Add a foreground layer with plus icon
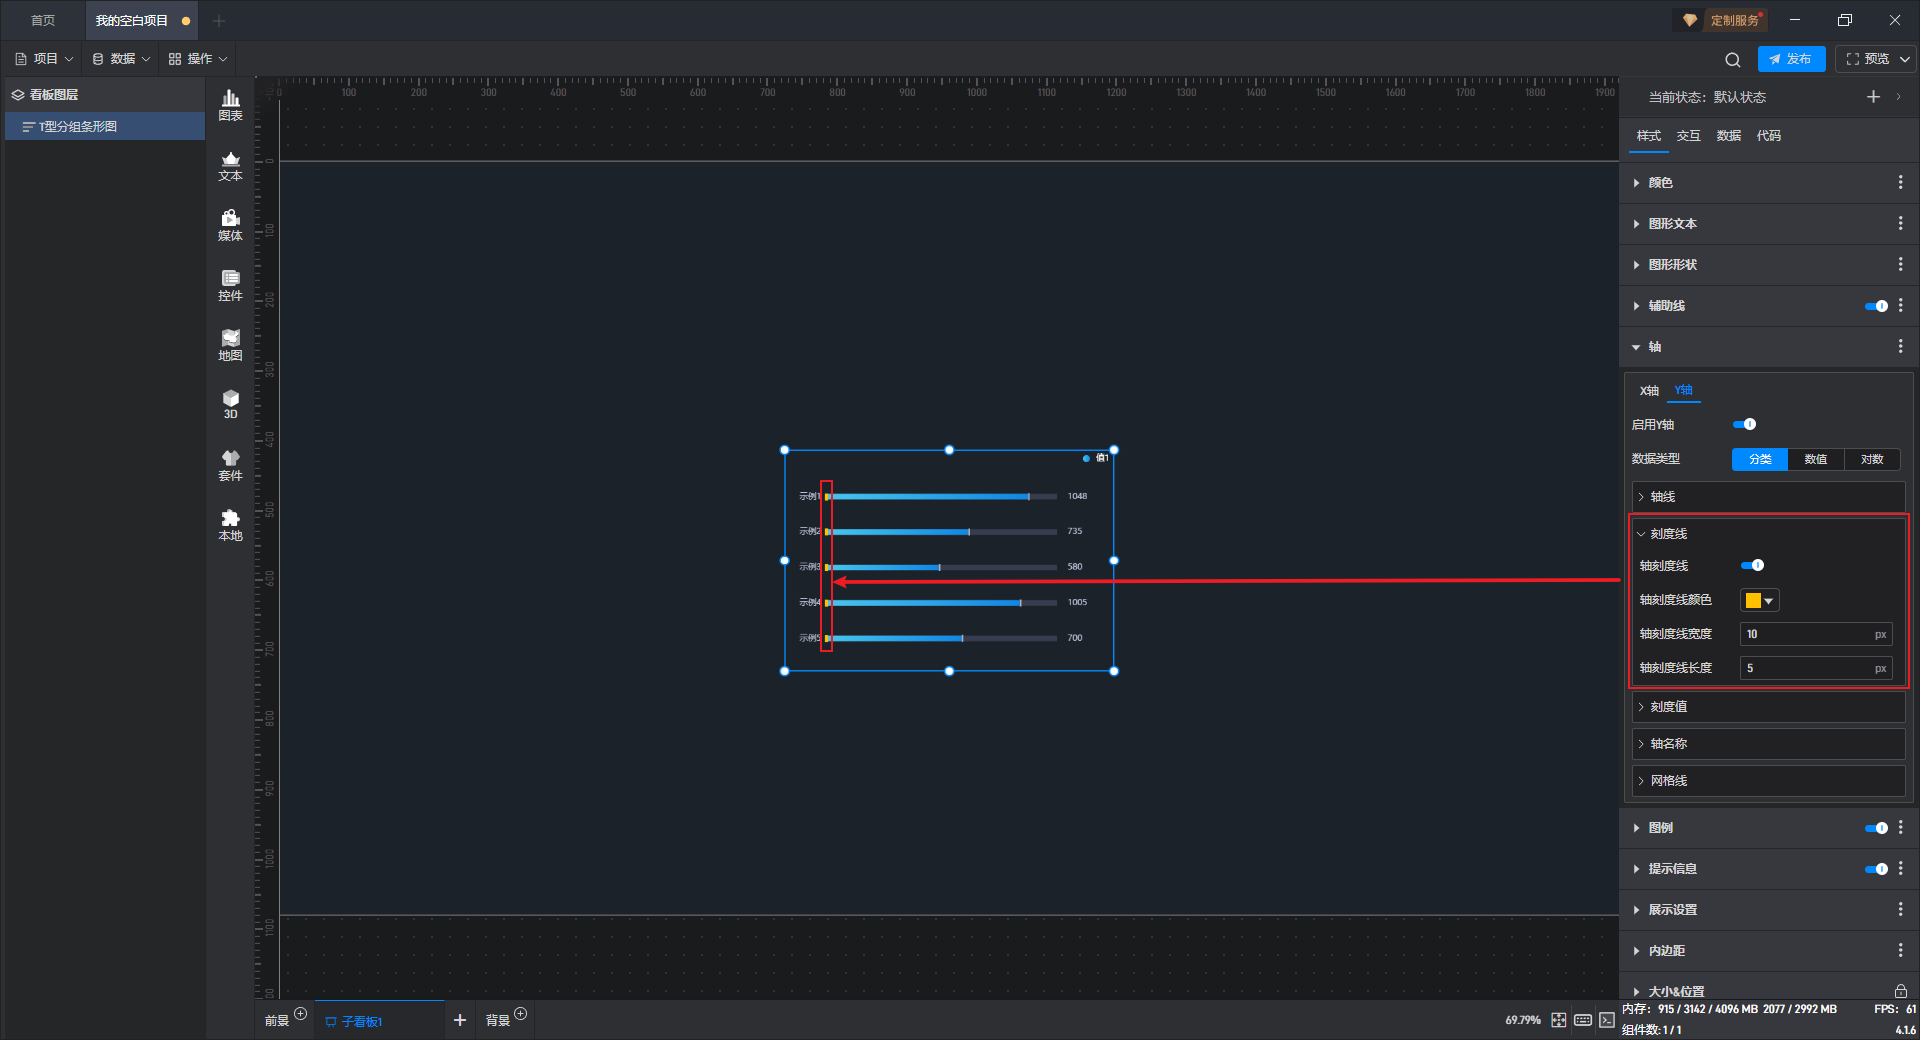 pos(300,1014)
